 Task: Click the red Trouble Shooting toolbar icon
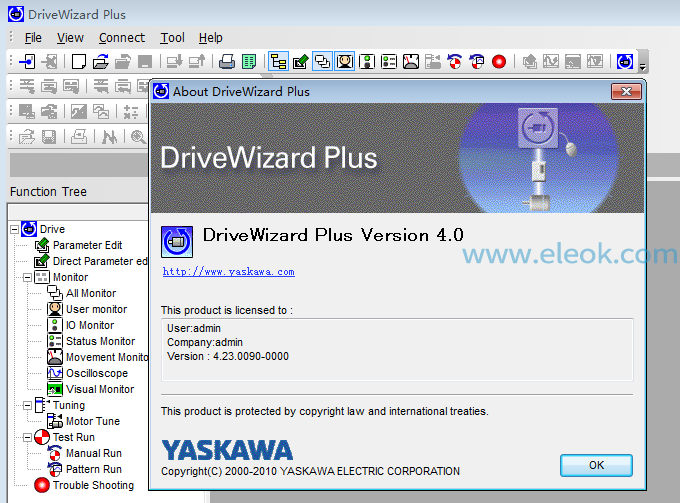(499, 62)
